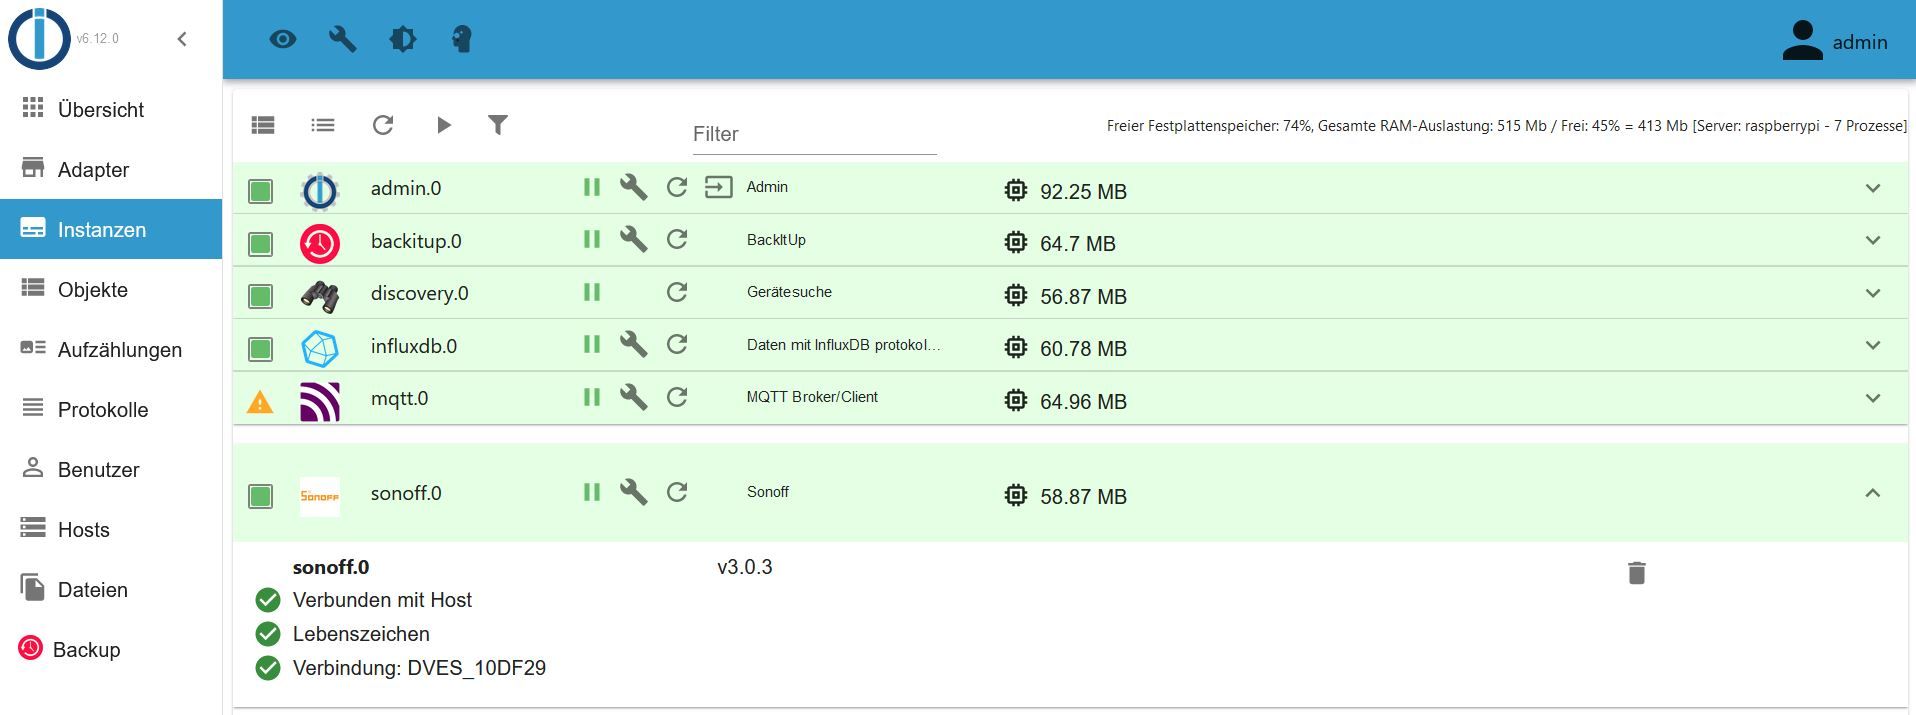Switch to compact list view icon
Image resolution: width=1916 pixels, height=715 pixels.
click(323, 125)
